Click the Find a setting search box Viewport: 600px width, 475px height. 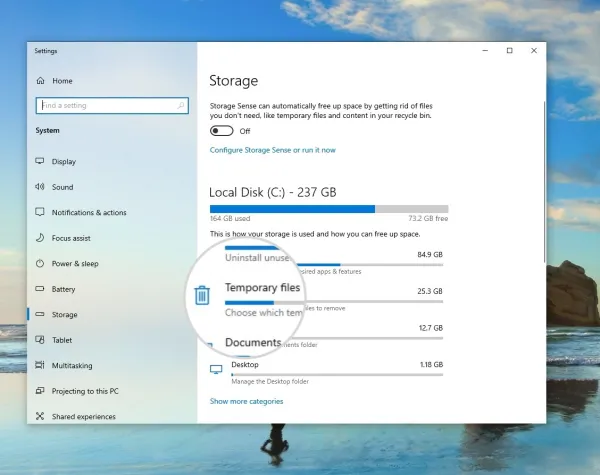(112, 105)
